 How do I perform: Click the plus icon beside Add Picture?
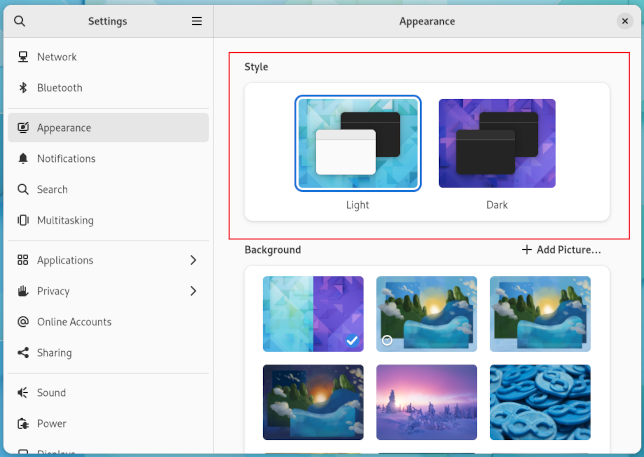(x=527, y=250)
